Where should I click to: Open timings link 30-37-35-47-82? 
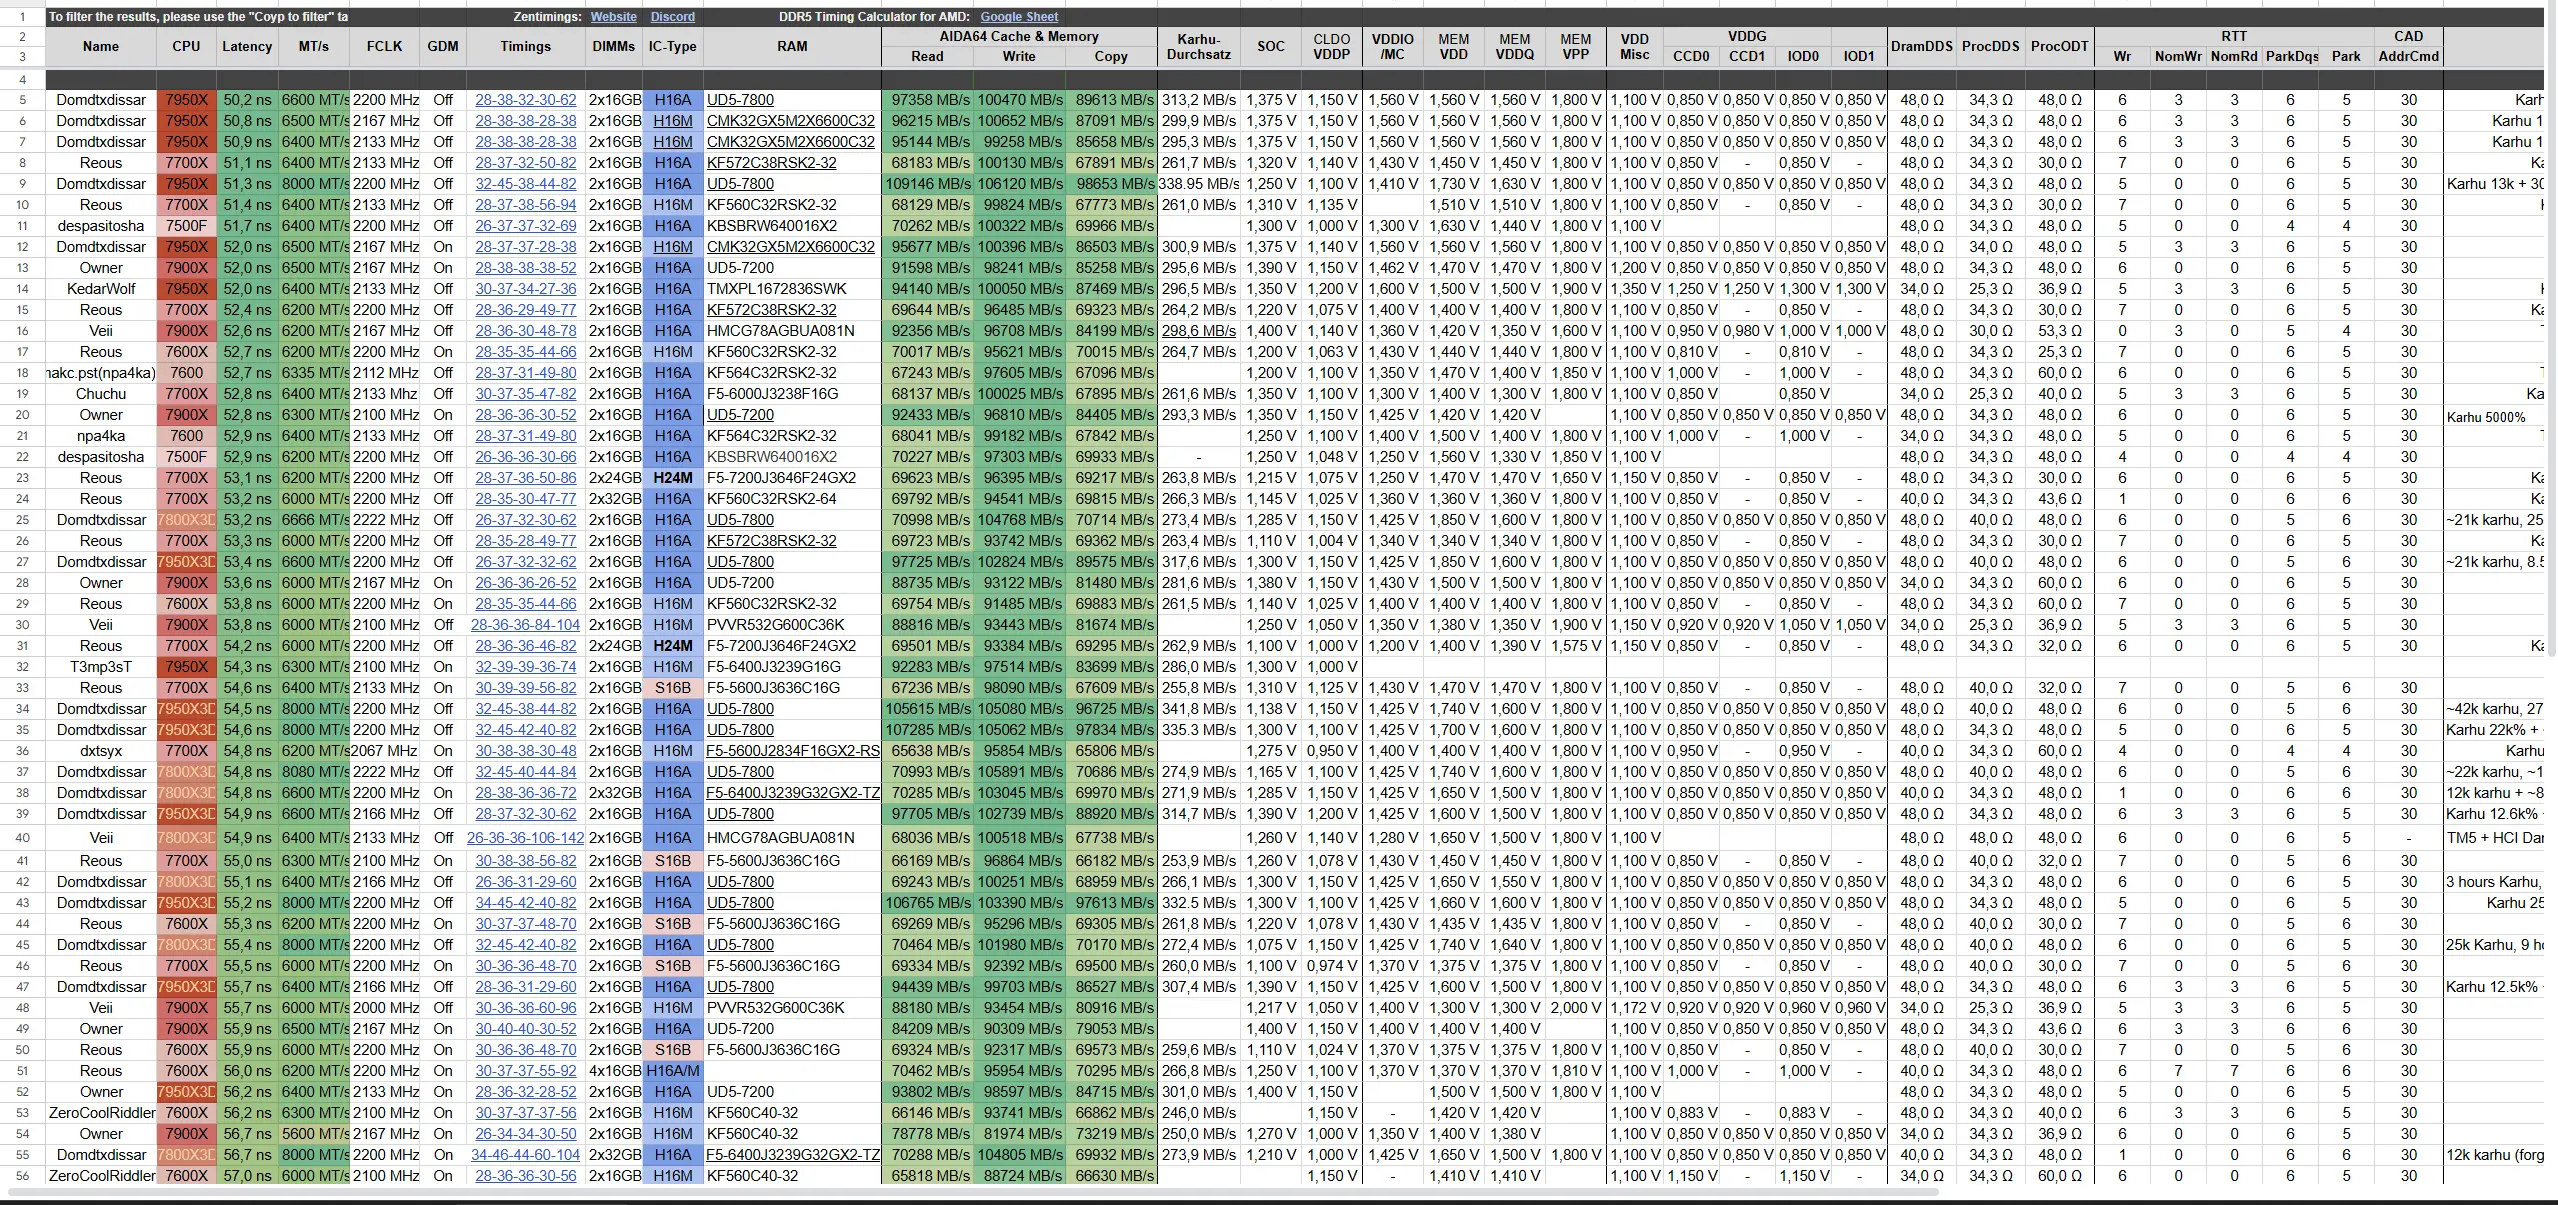[525, 394]
